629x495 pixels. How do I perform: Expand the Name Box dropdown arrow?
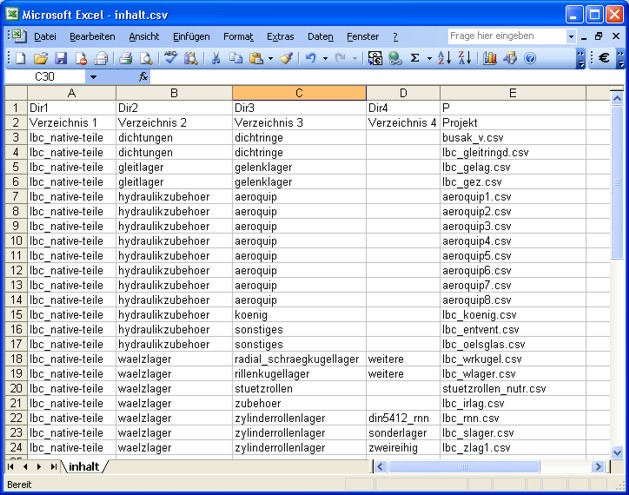pos(93,77)
